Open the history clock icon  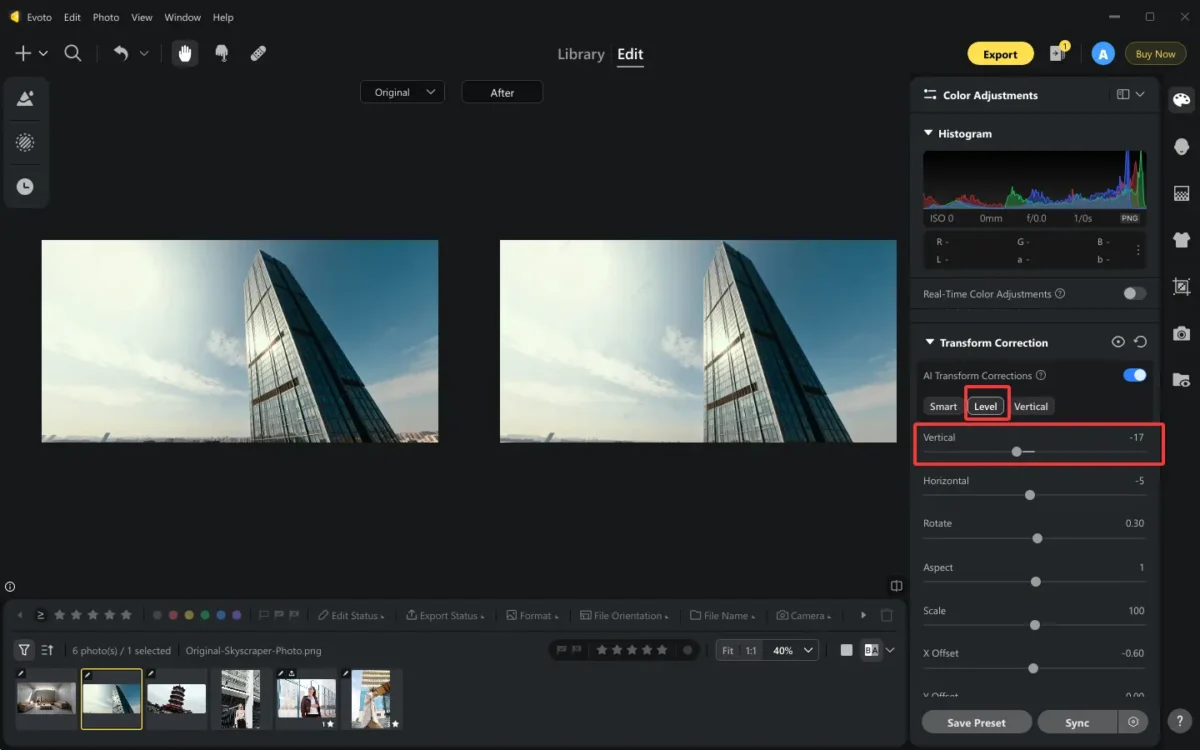tap(25, 186)
